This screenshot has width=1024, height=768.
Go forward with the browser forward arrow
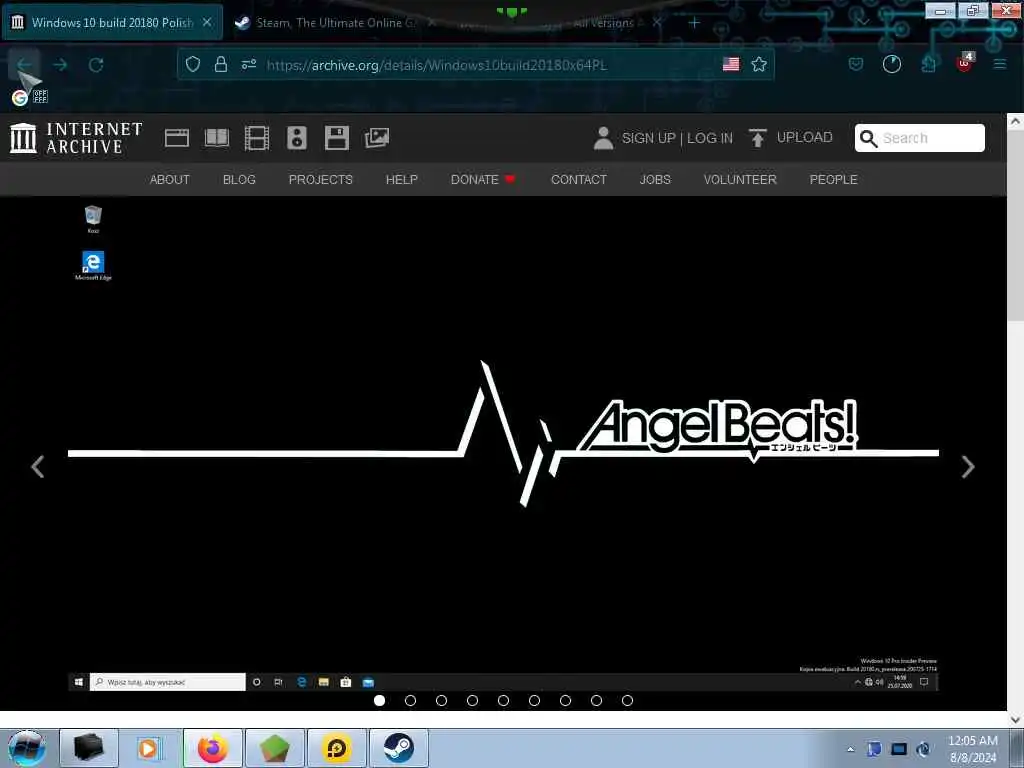[60, 65]
